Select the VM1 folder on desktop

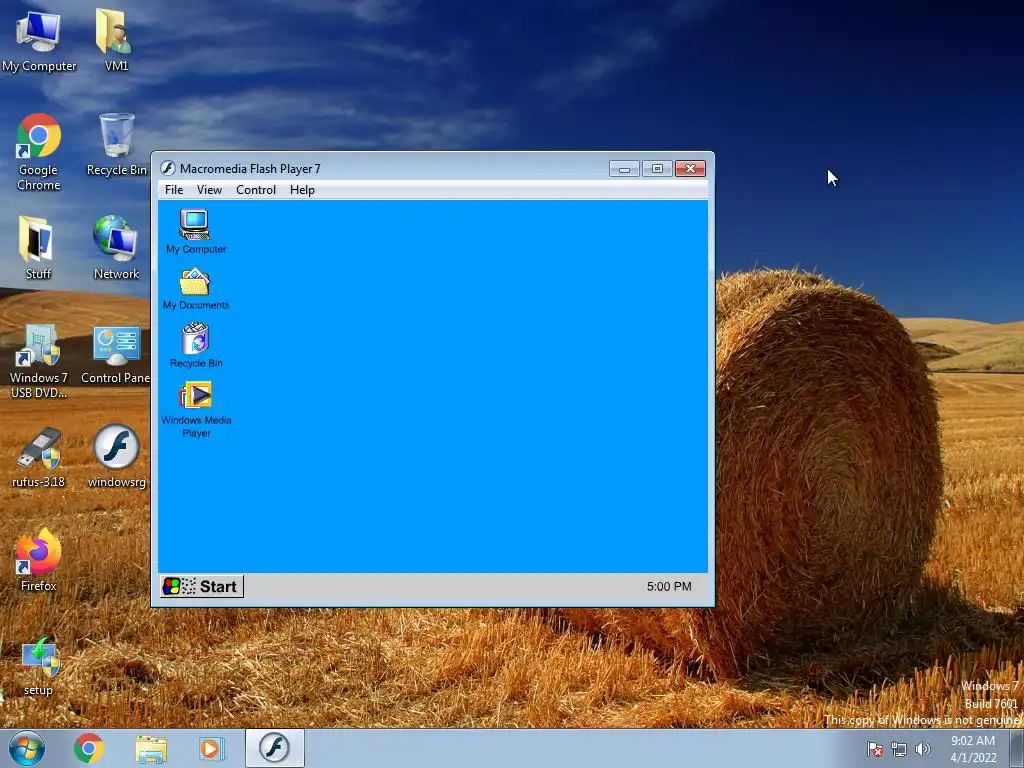pyautogui.click(x=116, y=41)
